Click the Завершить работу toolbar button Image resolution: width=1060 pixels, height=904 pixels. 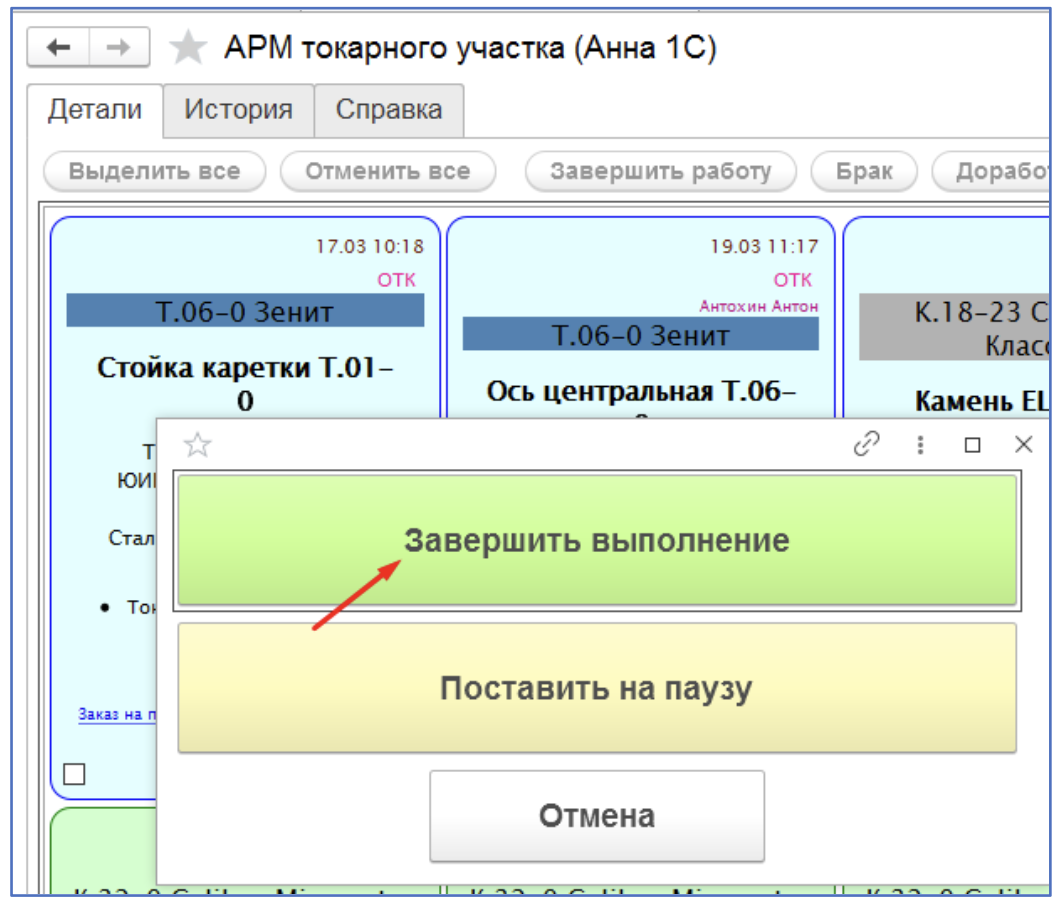[x=660, y=171]
